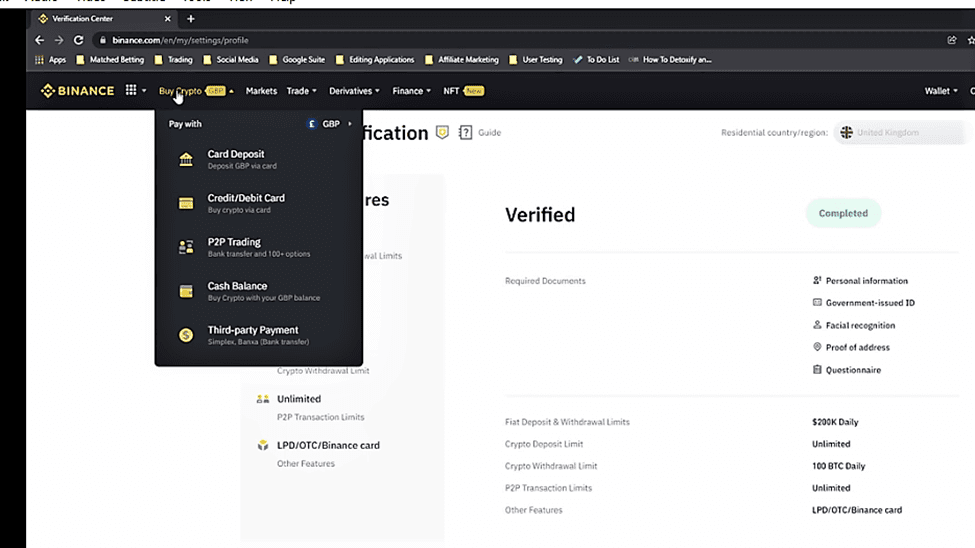Click the globe icon in country field
The width and height of the screenshot is (975, 548).
[x=846, y=132]
